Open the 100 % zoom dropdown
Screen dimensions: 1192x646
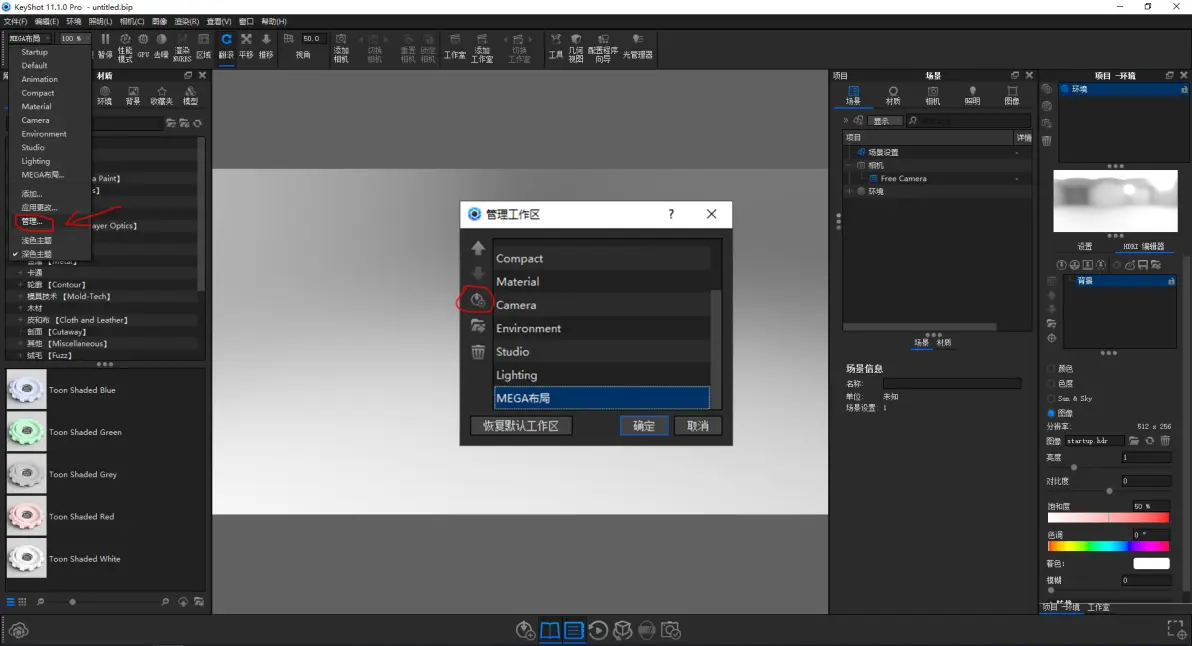(74, 38)
